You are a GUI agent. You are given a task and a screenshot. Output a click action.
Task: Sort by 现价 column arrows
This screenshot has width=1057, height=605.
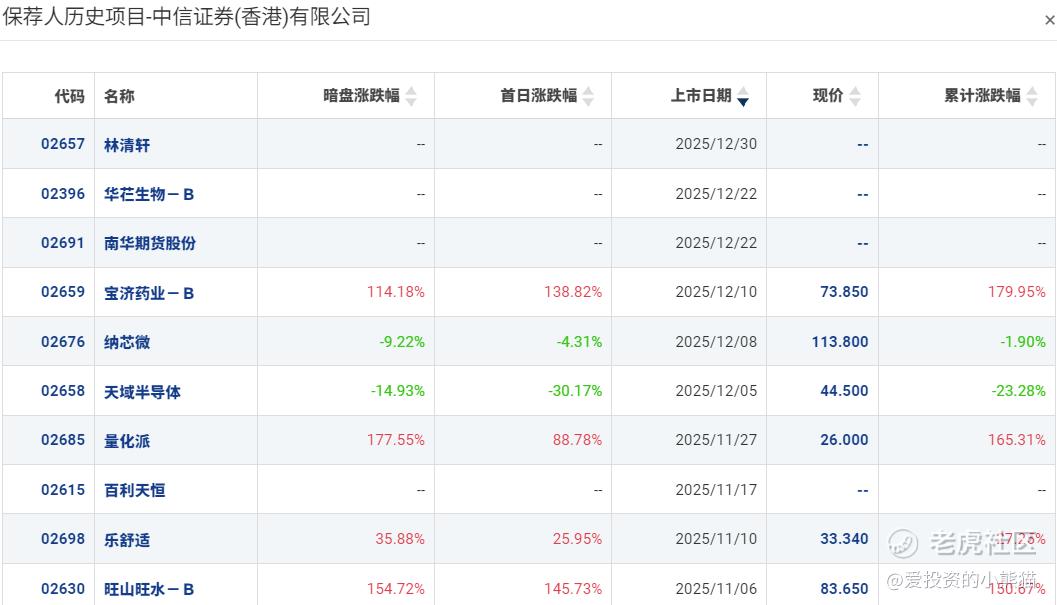pyautogui.click(x=855, y=96)
